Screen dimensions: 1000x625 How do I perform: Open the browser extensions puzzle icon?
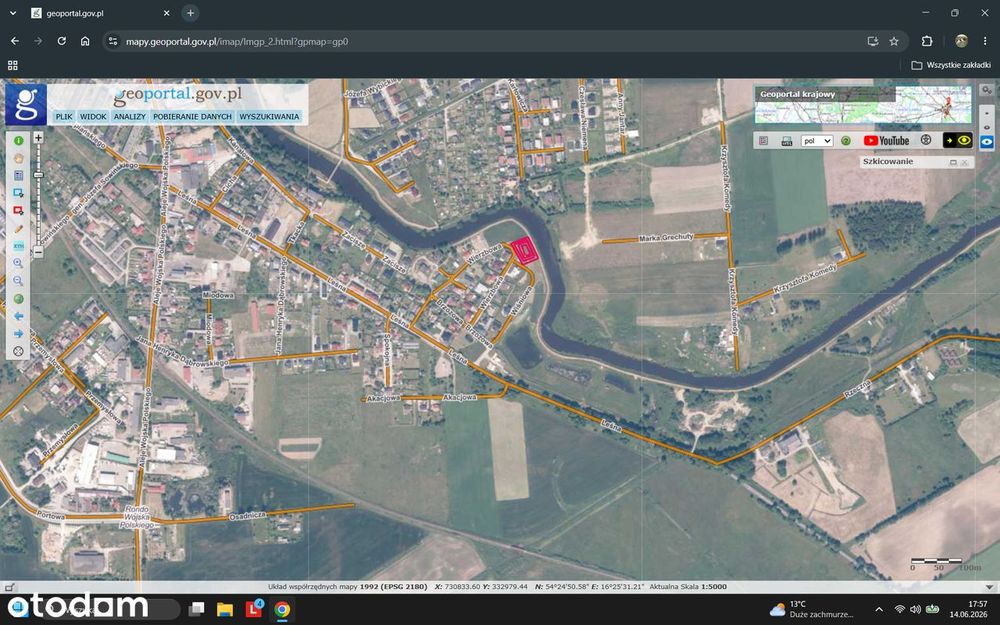[927, 41]
